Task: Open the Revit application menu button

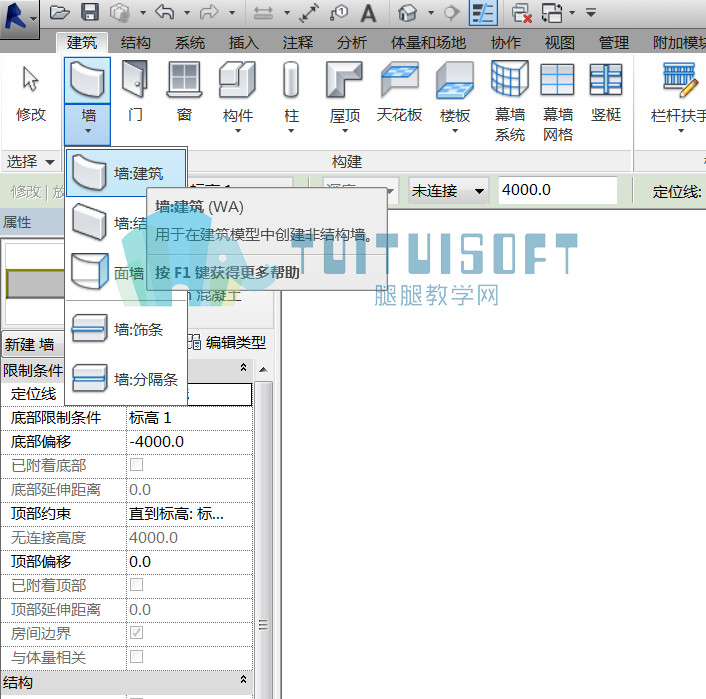Action: coord(18,18)
